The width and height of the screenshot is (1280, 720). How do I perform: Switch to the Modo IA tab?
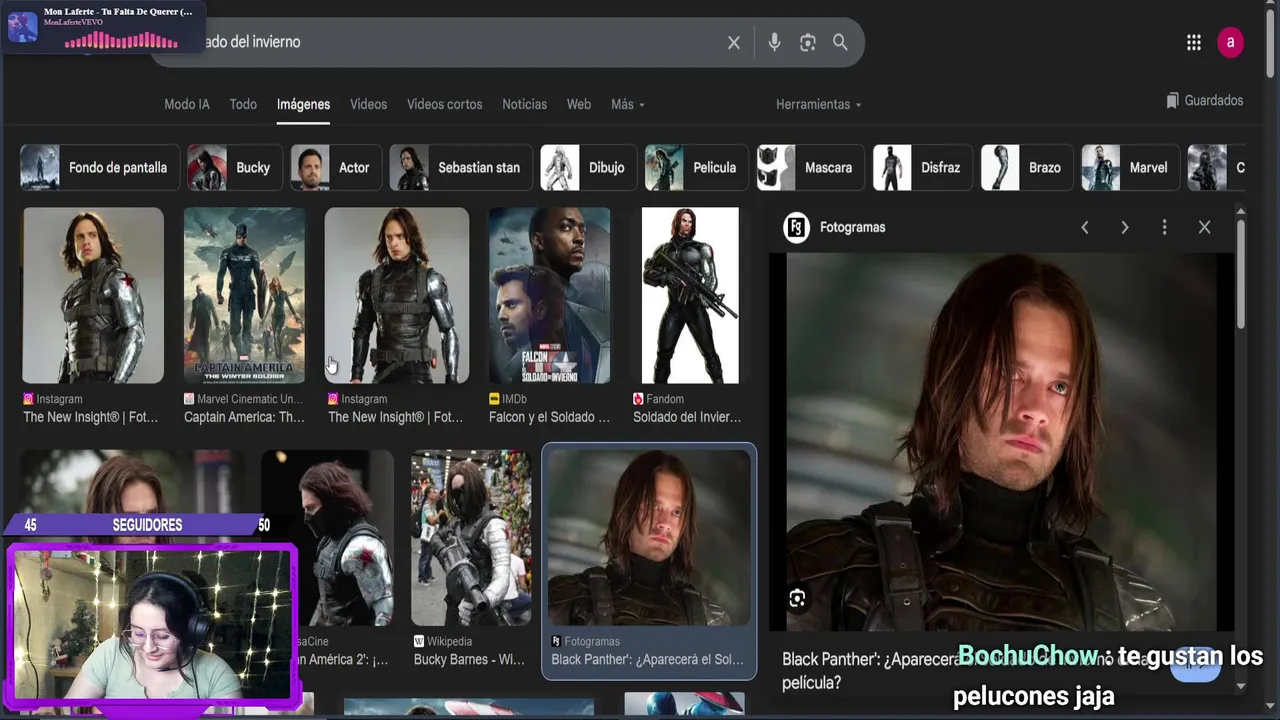click(x=187, y=104)
